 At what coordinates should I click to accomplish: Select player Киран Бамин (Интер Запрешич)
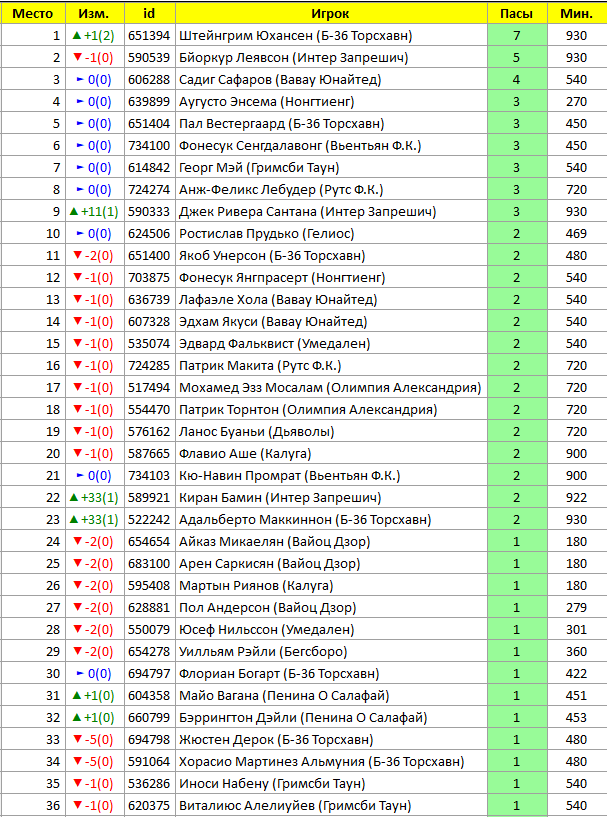click(x=280, y=498)
